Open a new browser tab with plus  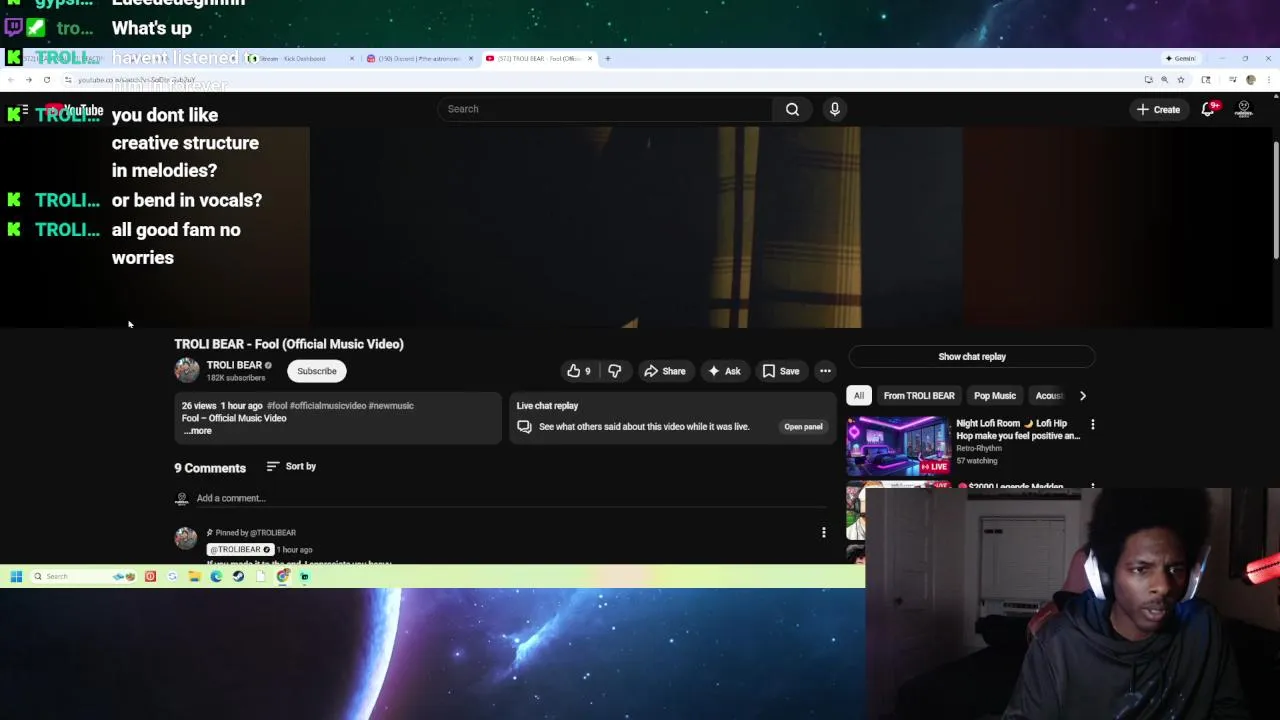click(607, 58)
